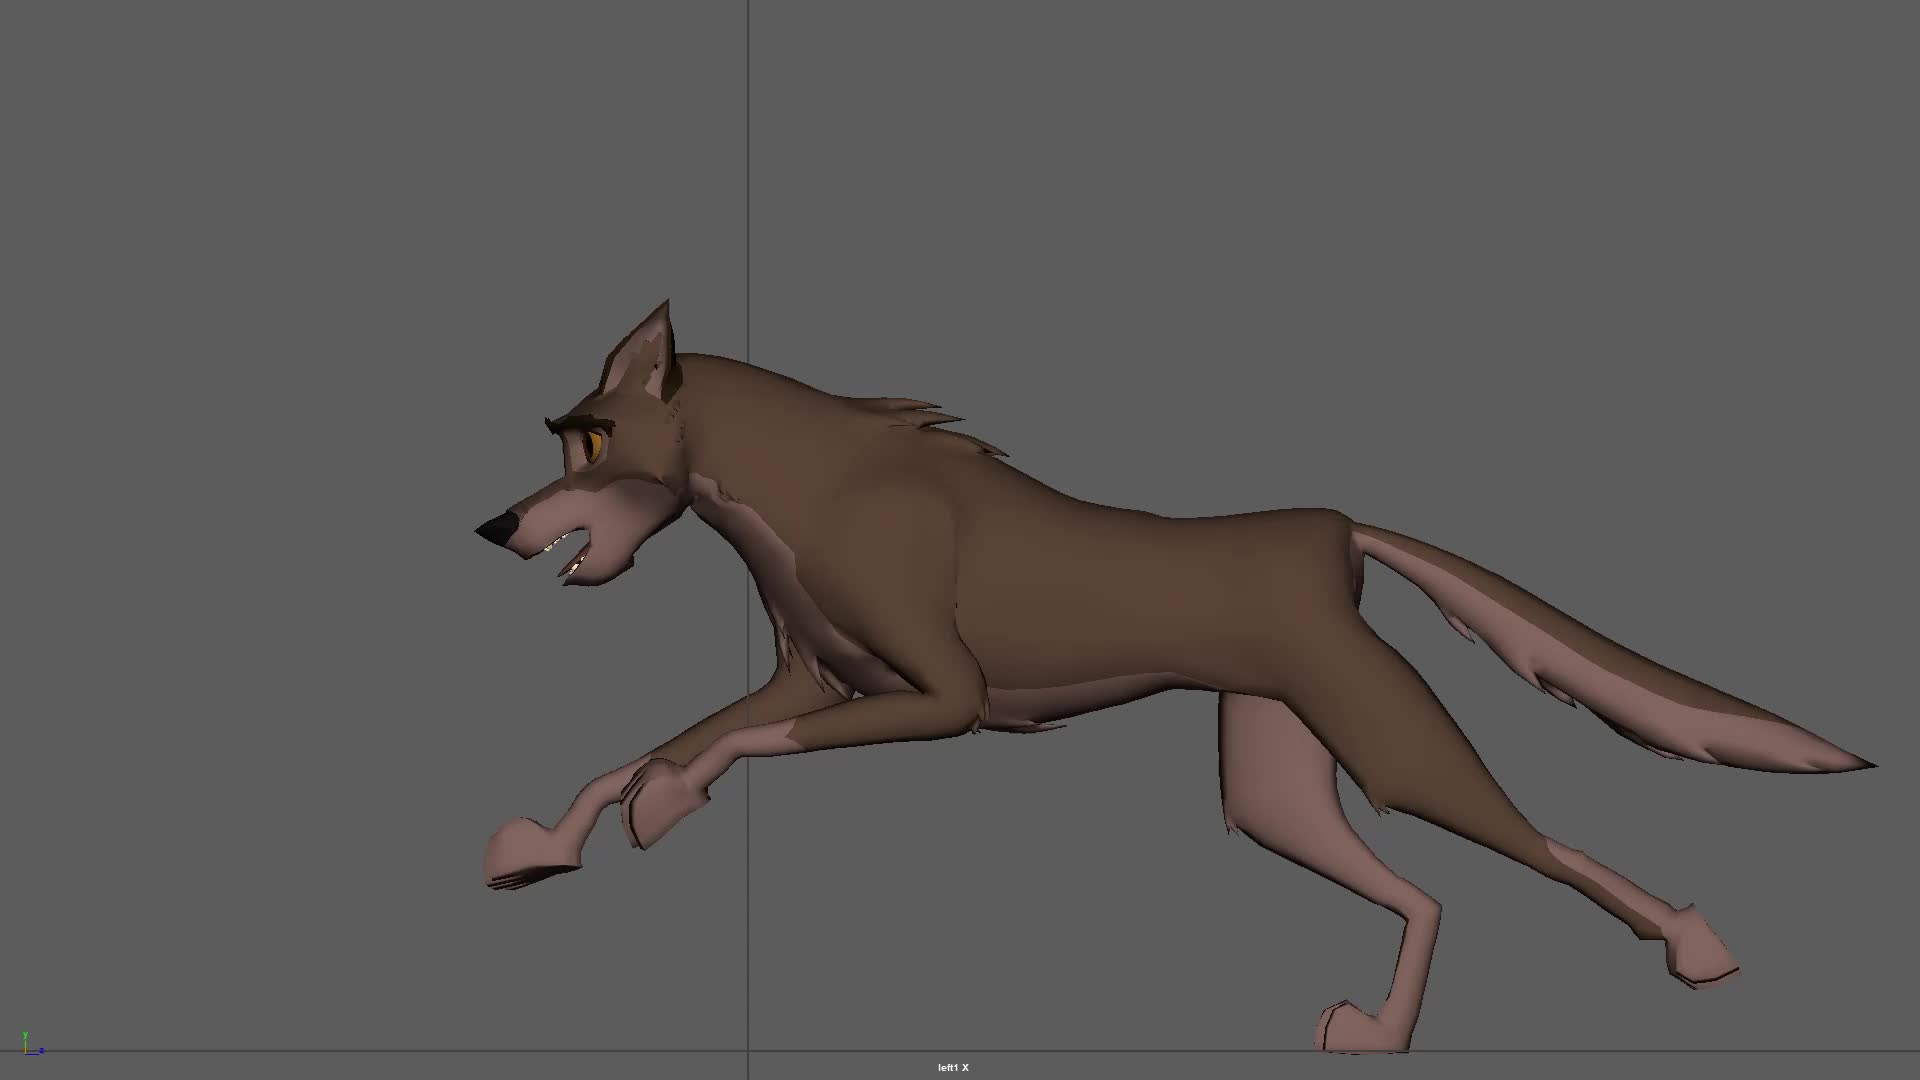Select the wolf's torso body mesh
This screenshot has width=1920, height=1080.
[x=1100, y=590]
